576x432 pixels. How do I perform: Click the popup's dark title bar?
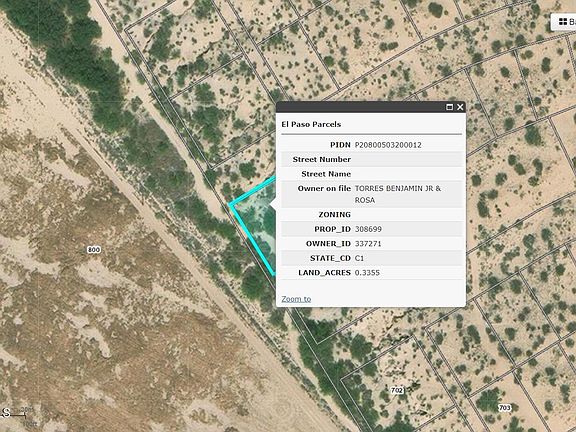371,107
